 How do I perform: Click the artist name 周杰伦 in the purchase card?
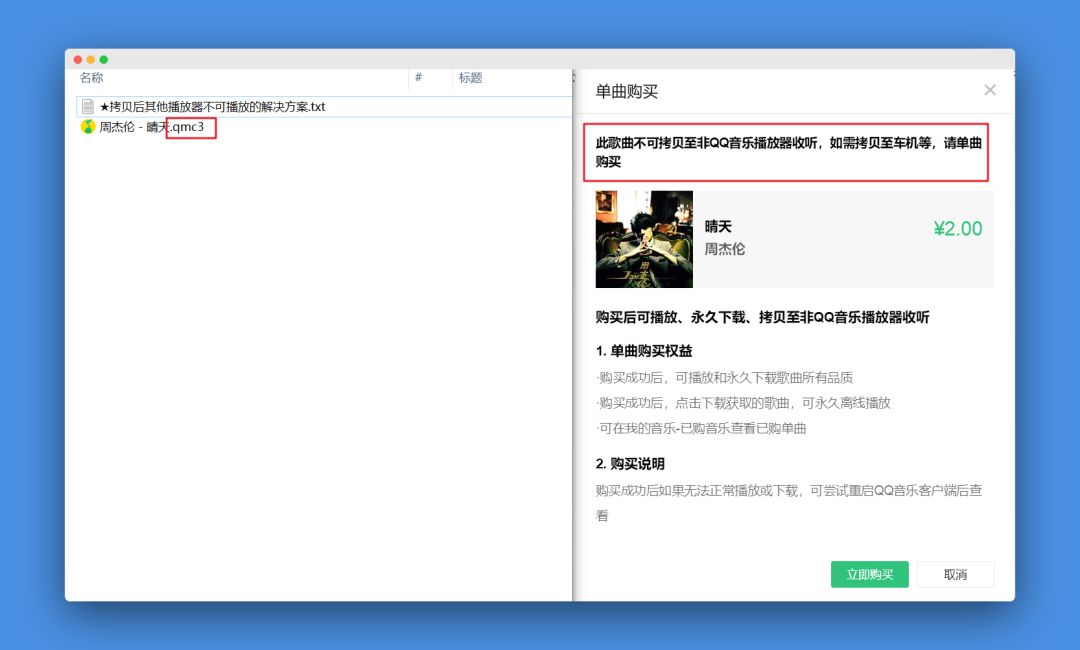(x=725, y=249)
